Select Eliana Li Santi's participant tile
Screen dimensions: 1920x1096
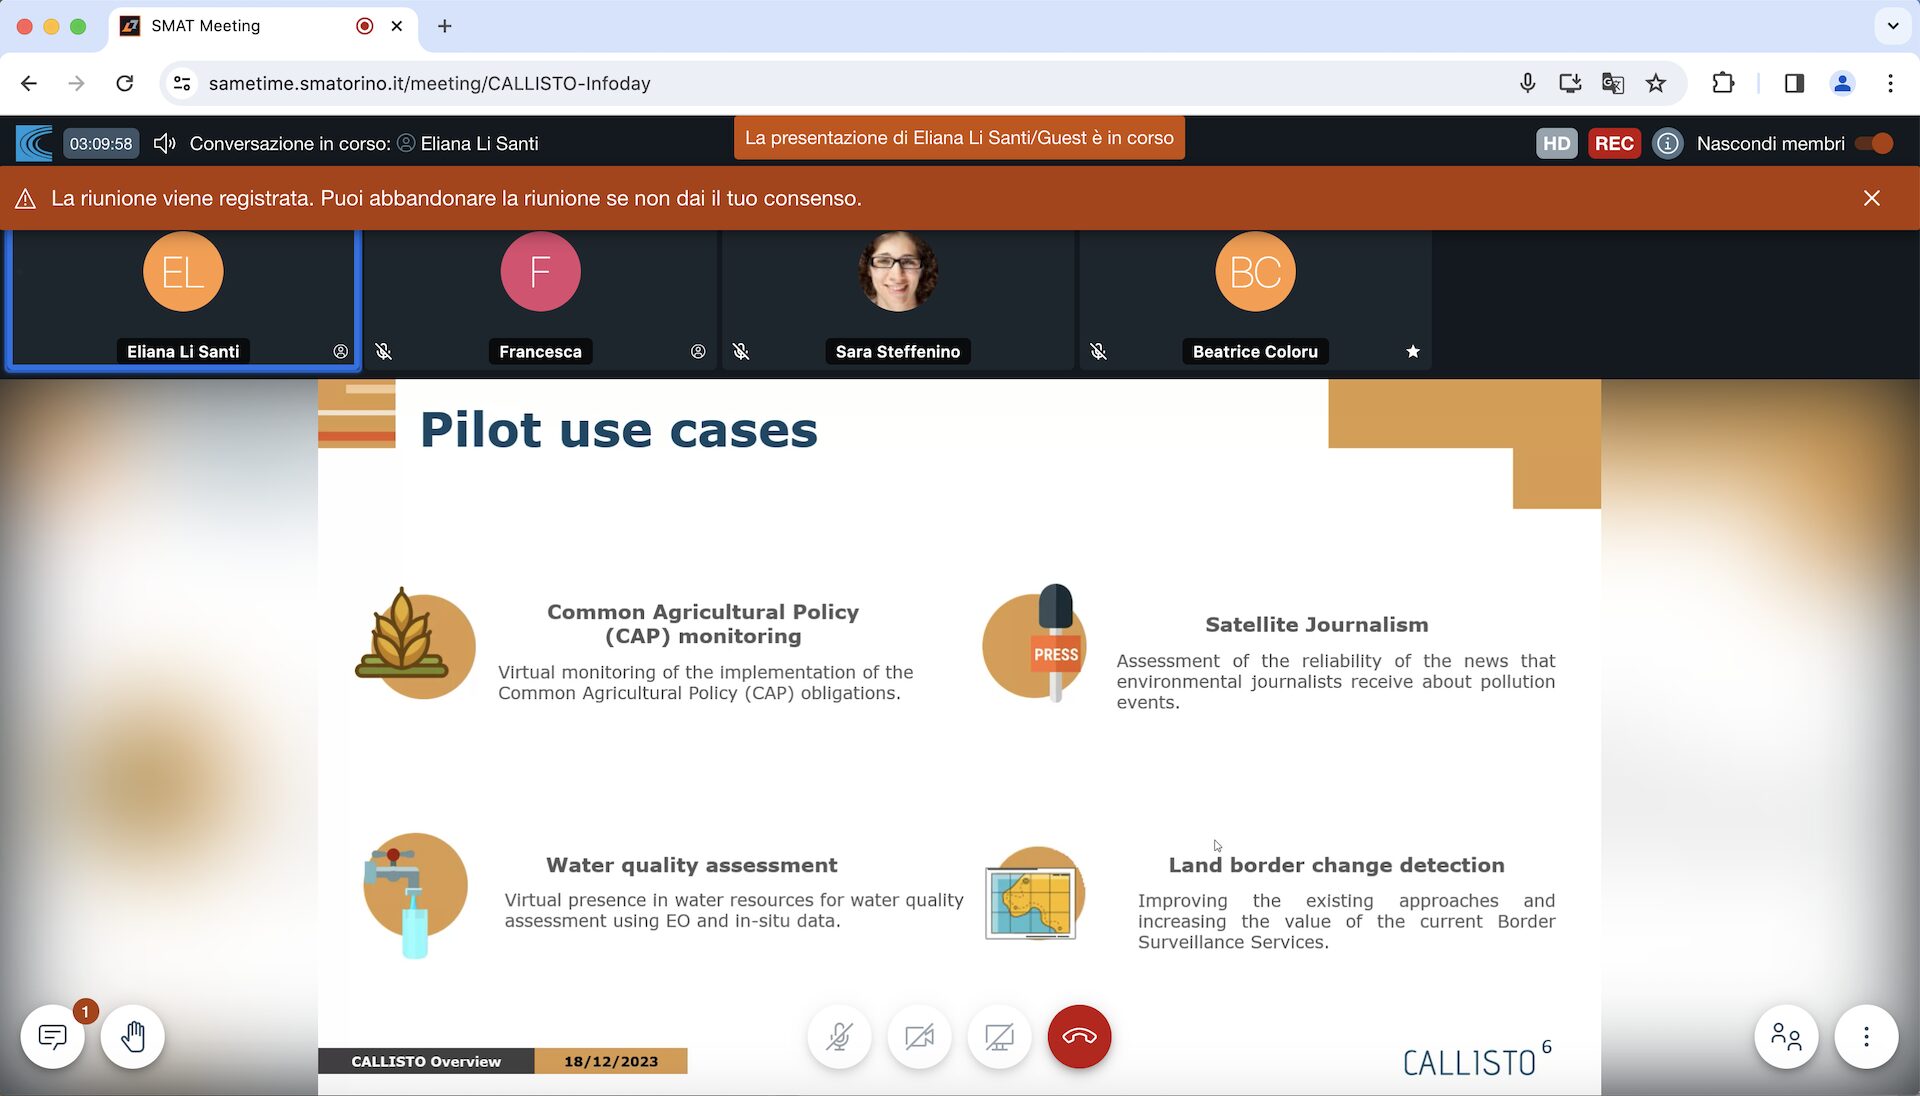click(183, 300)
